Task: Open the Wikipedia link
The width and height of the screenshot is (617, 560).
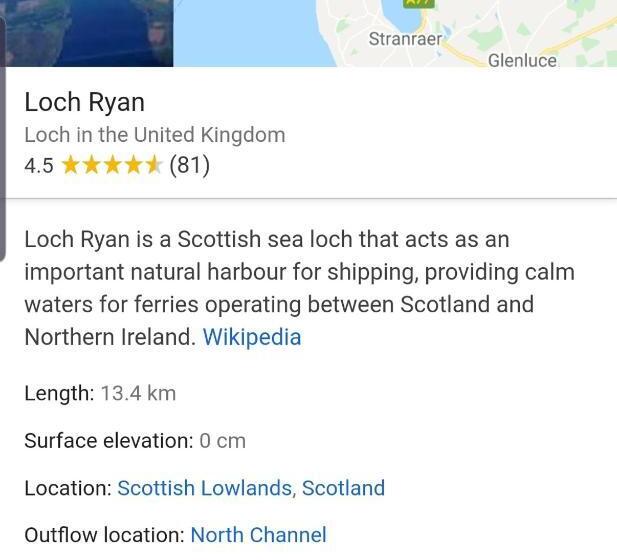Action: (x=251, y=337)
